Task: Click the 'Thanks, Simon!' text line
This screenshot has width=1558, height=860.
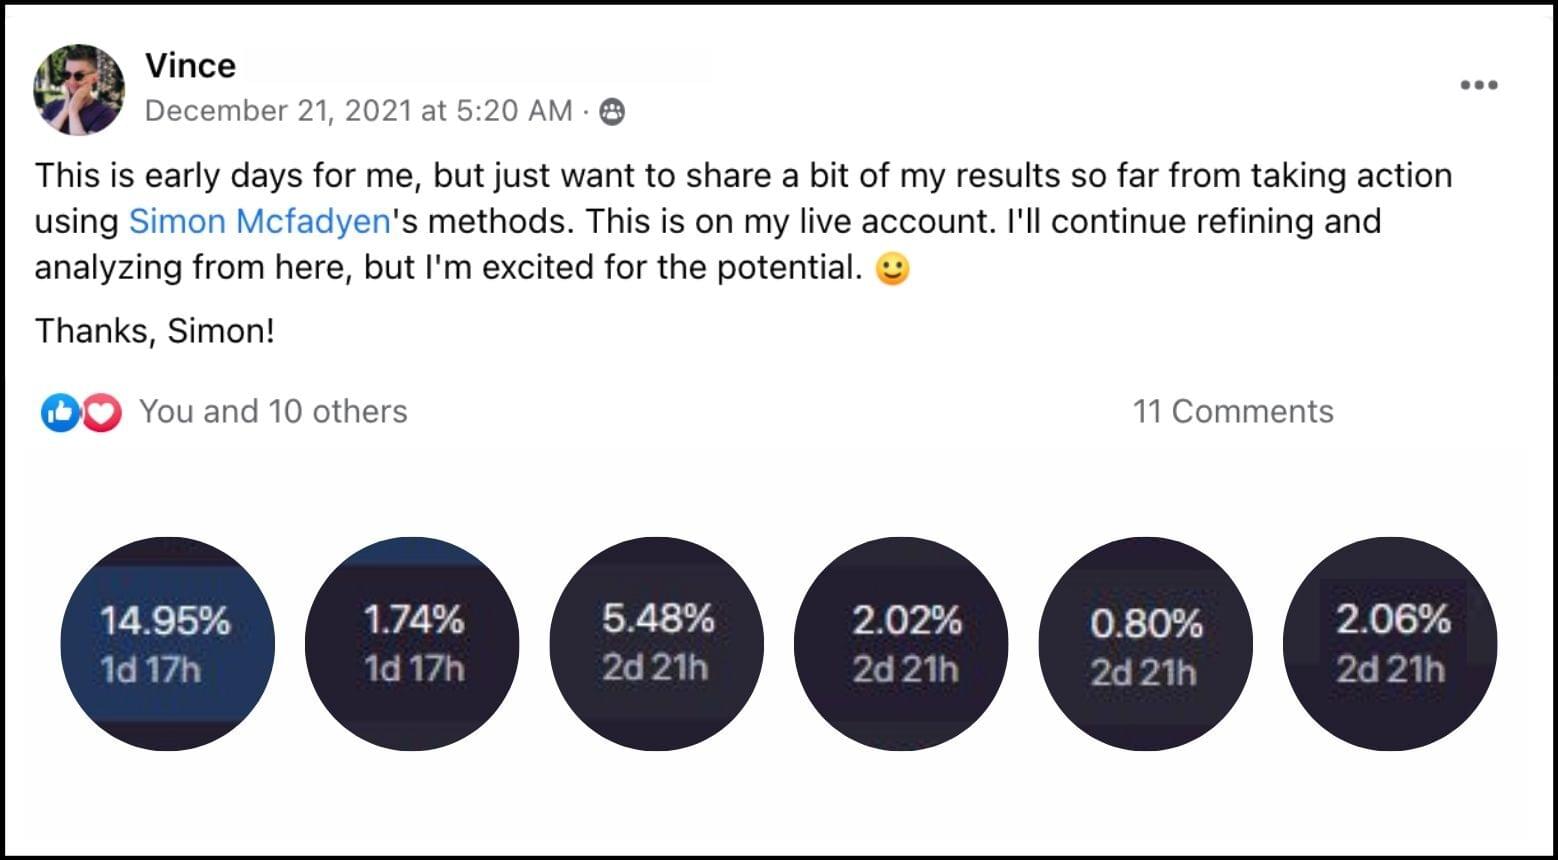Action: click(154, 331)
